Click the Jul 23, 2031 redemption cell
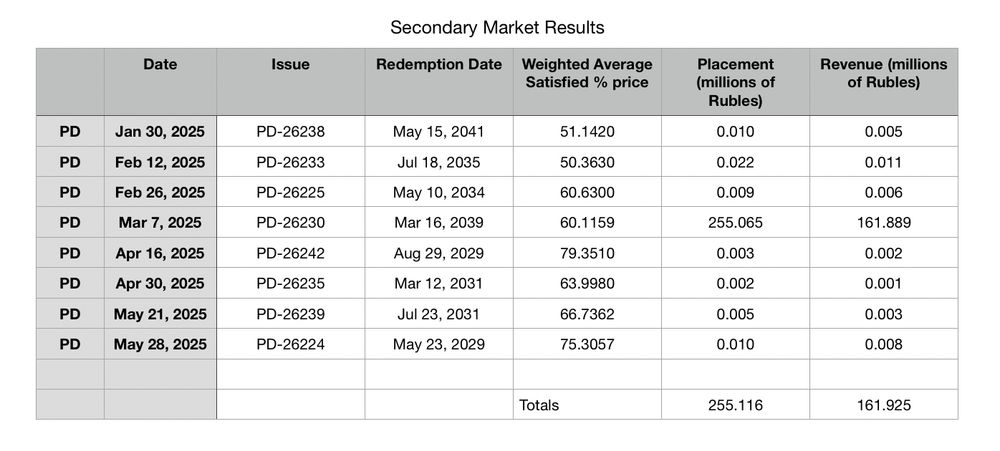1000x451 pixels. [x=439, y=314]
